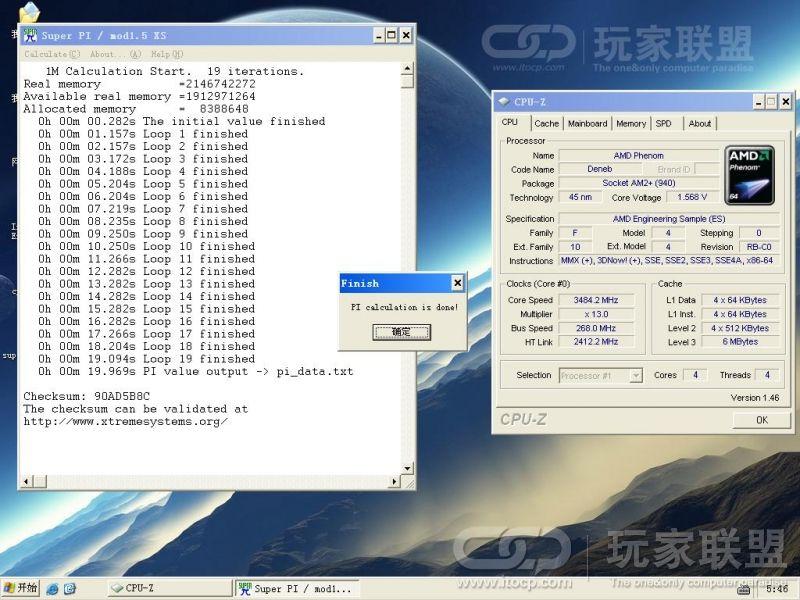This screenshot has height=600, width=800.
Task: Click the Package value Socket AM2+ (940)
Action: 639,183
